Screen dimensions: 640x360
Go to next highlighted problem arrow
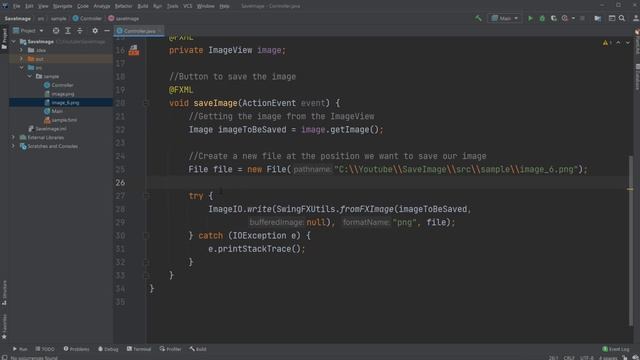(x=628, y=42)
